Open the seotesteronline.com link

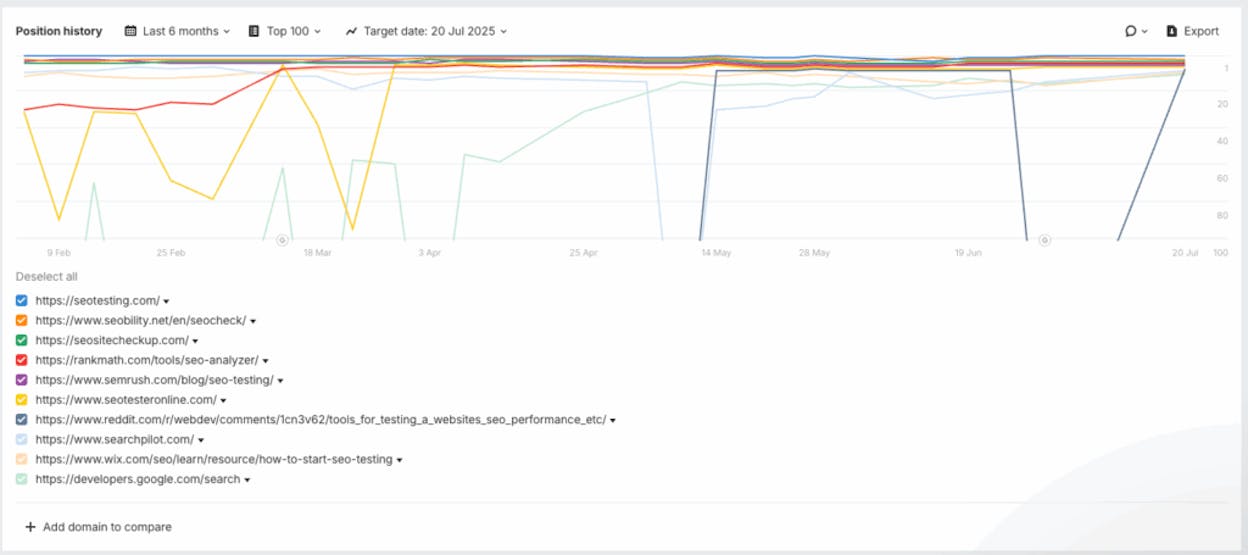(126, 400)
